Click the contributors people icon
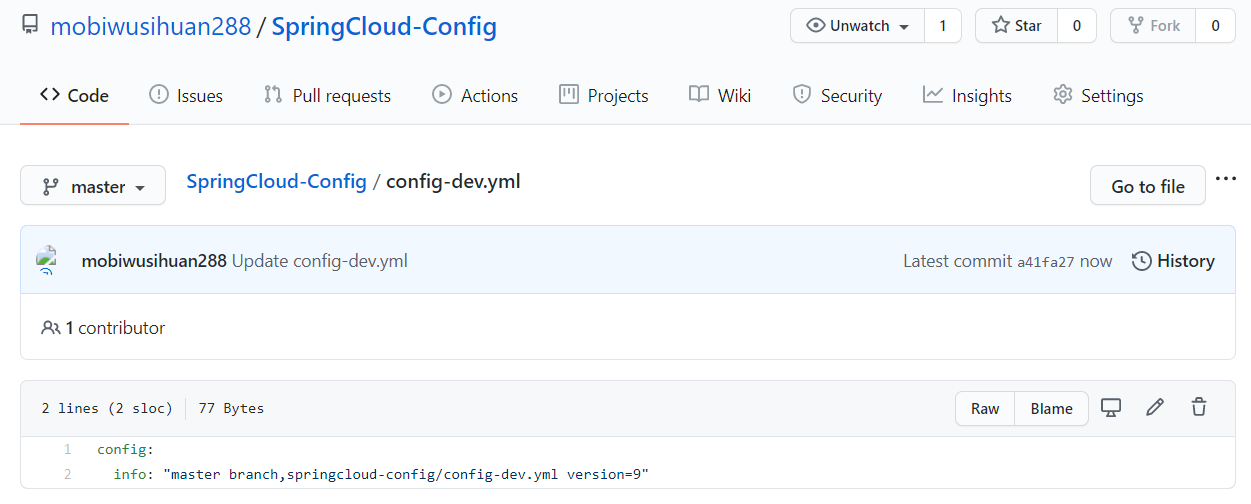Viewport: 1251px width, 504px height. click(50, 328)
